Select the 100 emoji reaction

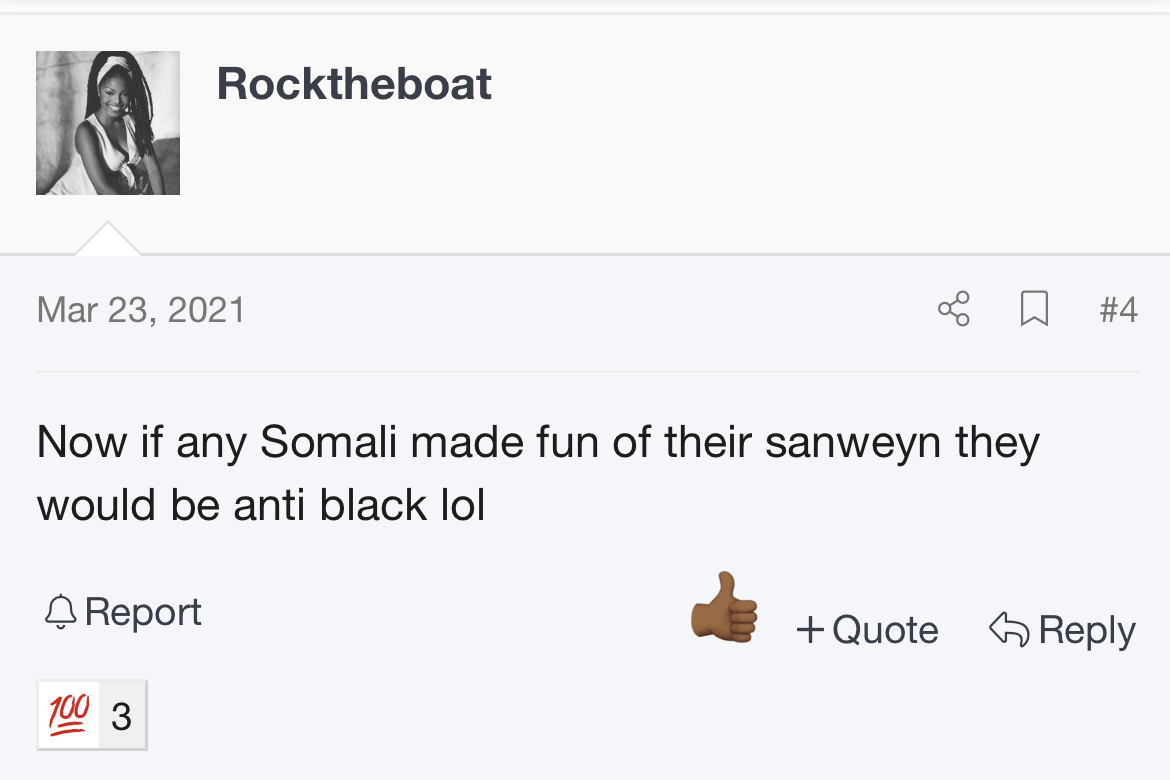(69, 715)
